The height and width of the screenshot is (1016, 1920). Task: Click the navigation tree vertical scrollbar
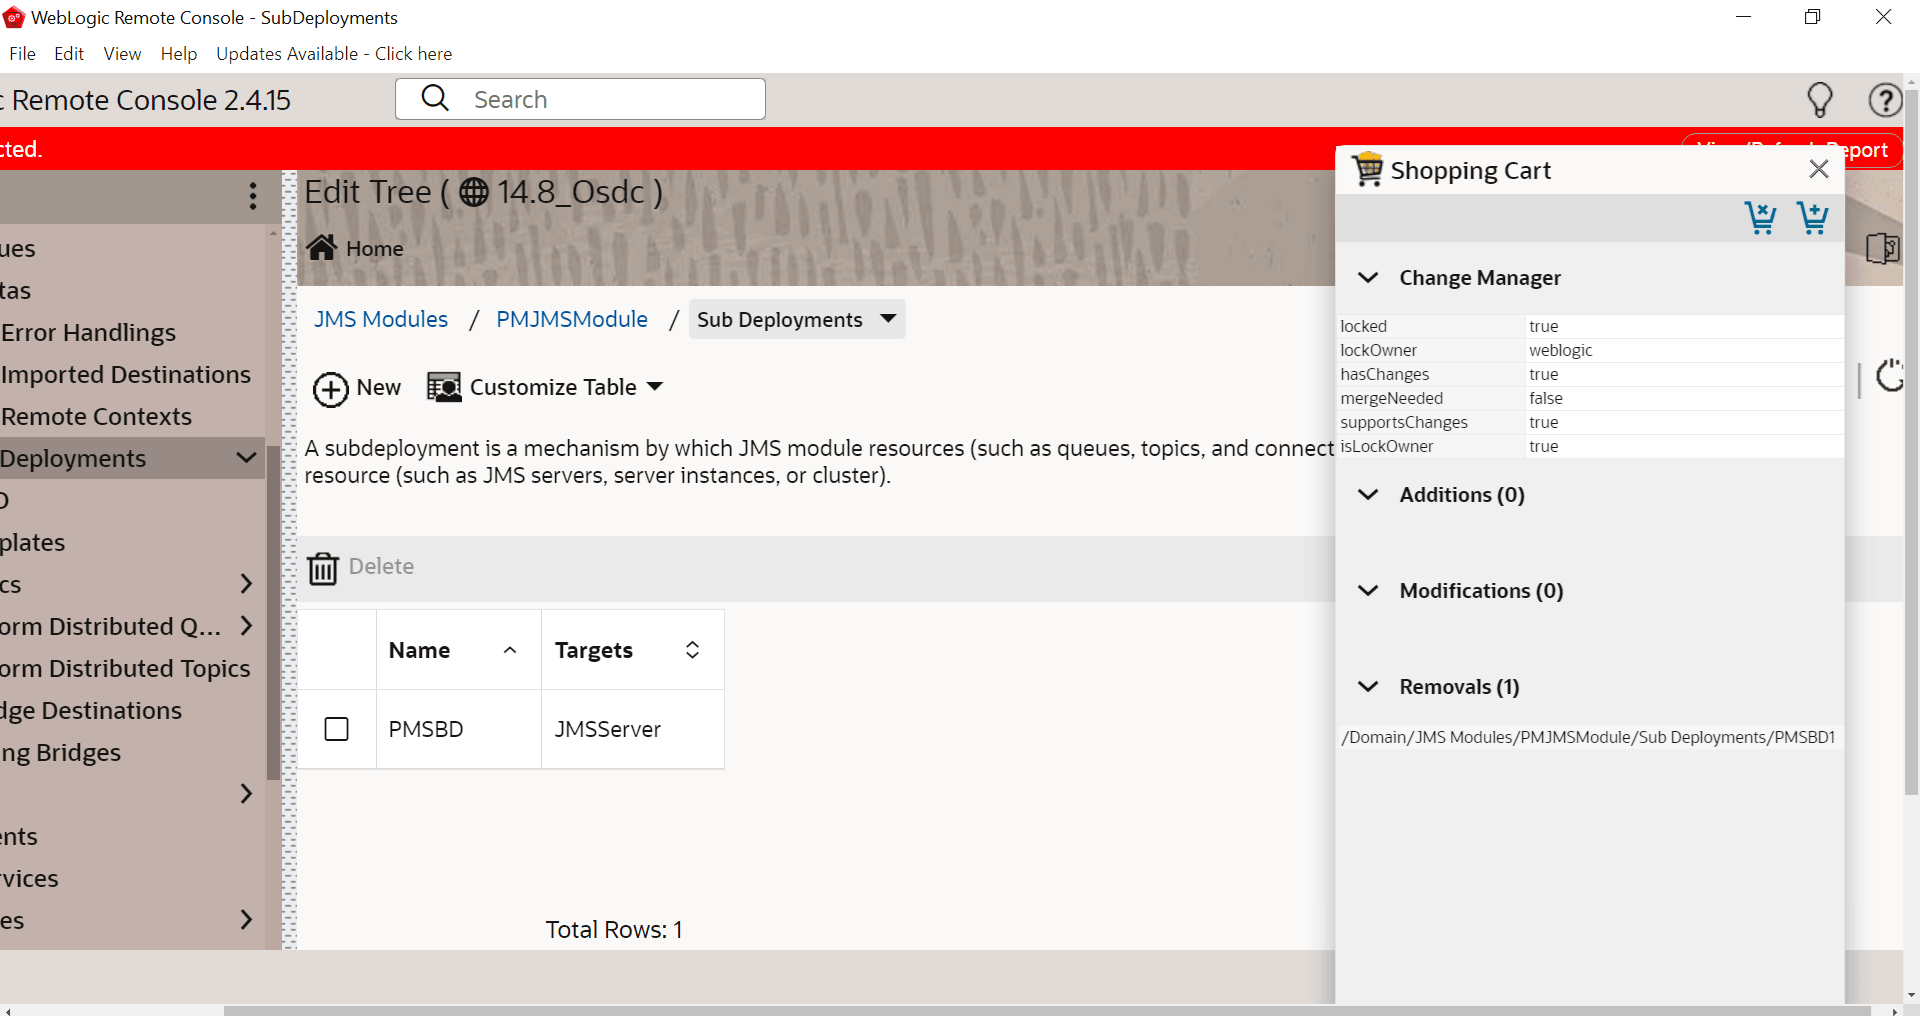(273, 612)
